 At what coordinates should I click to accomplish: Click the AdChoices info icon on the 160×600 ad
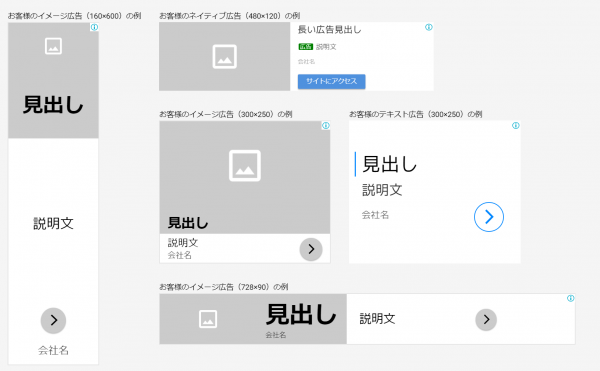(x=95, y=27)
